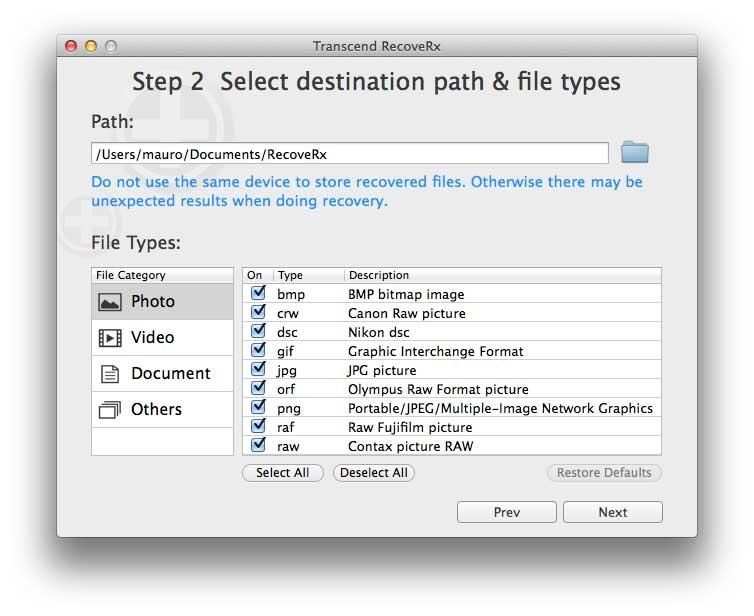The width and height of the screenshot is (754, 616).
Task: Select the Others stacked windows icon
Action: (x=110, y=410)
